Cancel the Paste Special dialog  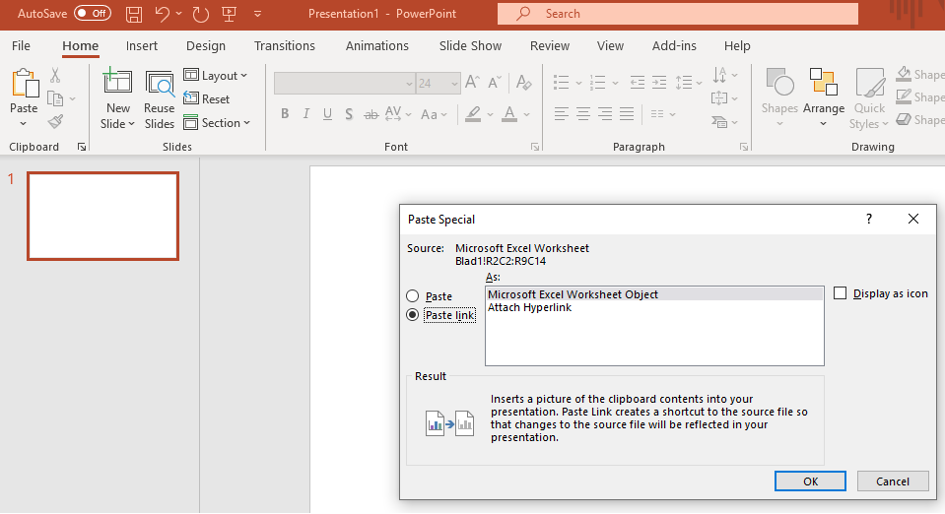pyautogui.click(x=893, y=481)
